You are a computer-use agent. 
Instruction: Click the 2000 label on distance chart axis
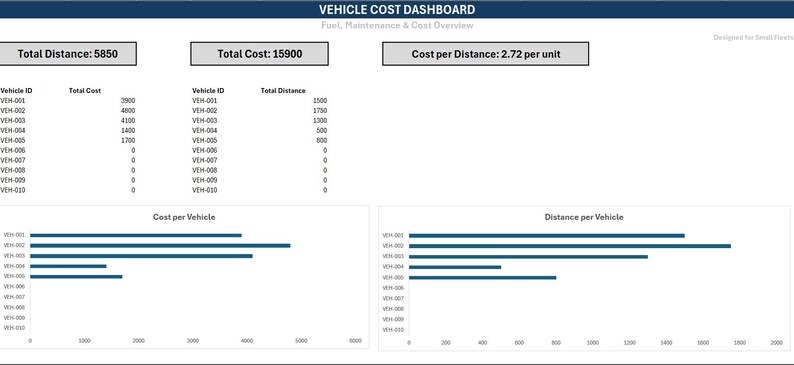(777, 343)
